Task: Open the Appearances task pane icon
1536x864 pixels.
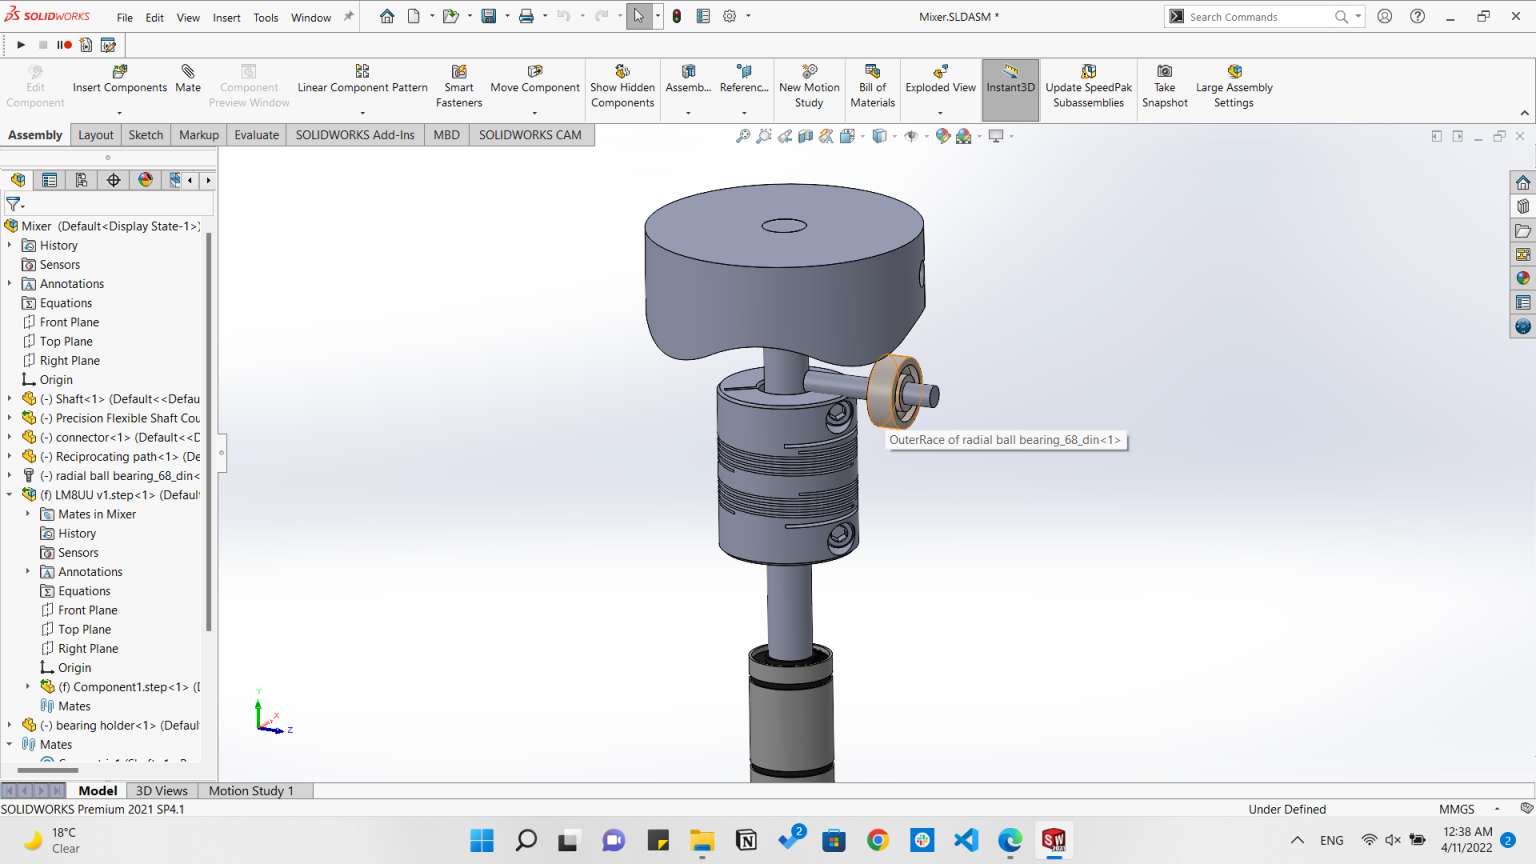Action: click(x=1523, y=278)
